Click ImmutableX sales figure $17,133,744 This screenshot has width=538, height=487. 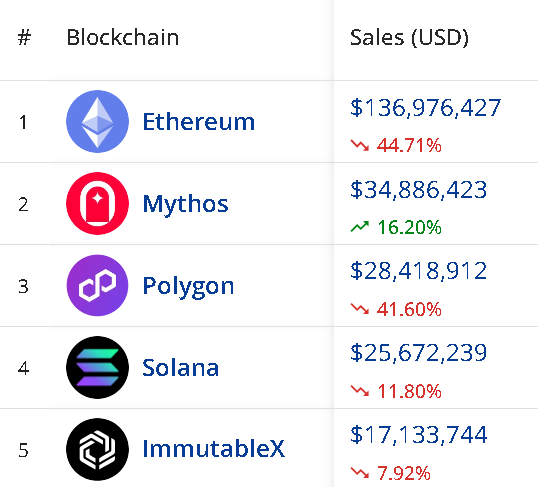(x=418, y=435)
